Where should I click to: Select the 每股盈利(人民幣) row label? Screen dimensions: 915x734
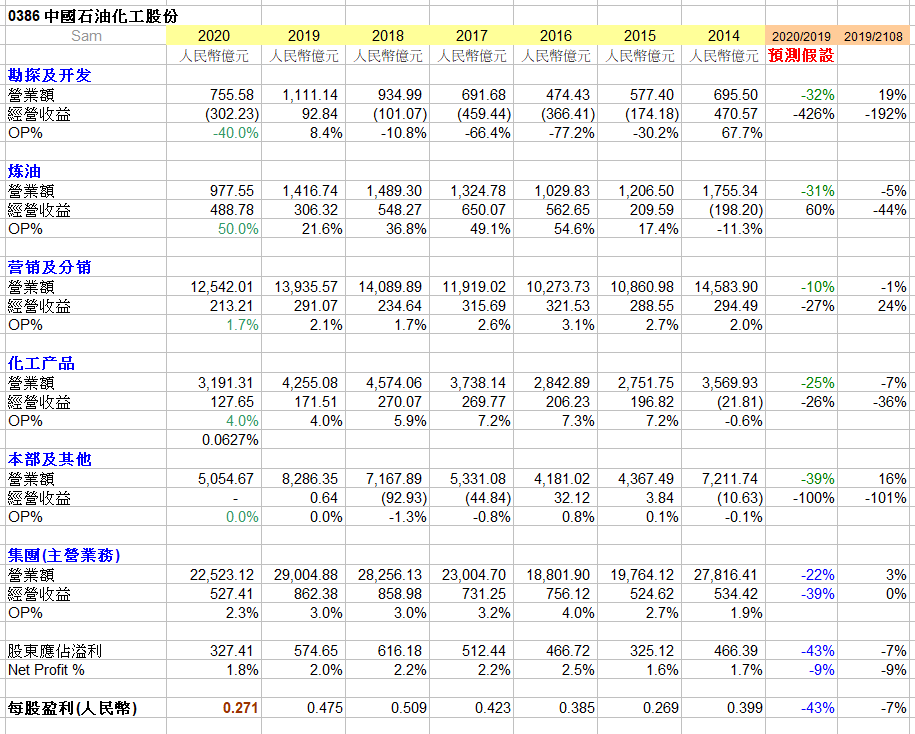tap(72, 708)
